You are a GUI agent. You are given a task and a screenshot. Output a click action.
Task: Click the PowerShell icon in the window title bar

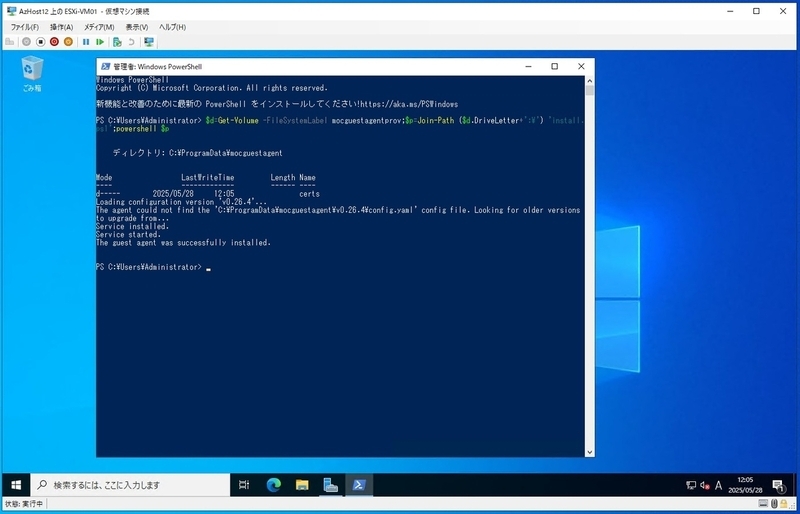[x=106, y=66]
